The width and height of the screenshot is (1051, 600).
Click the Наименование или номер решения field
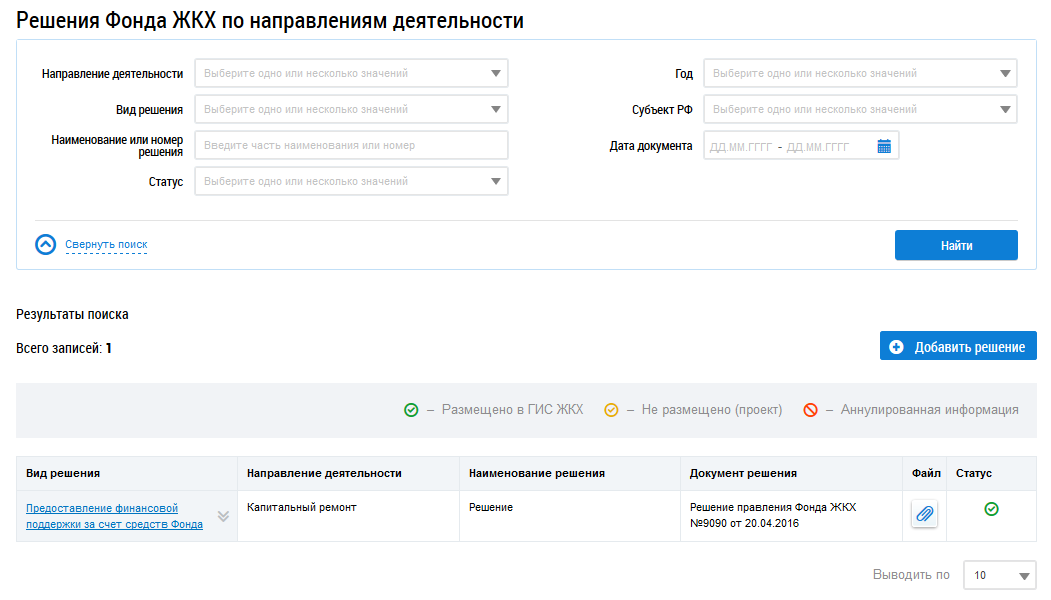click(x=351, y=145)
